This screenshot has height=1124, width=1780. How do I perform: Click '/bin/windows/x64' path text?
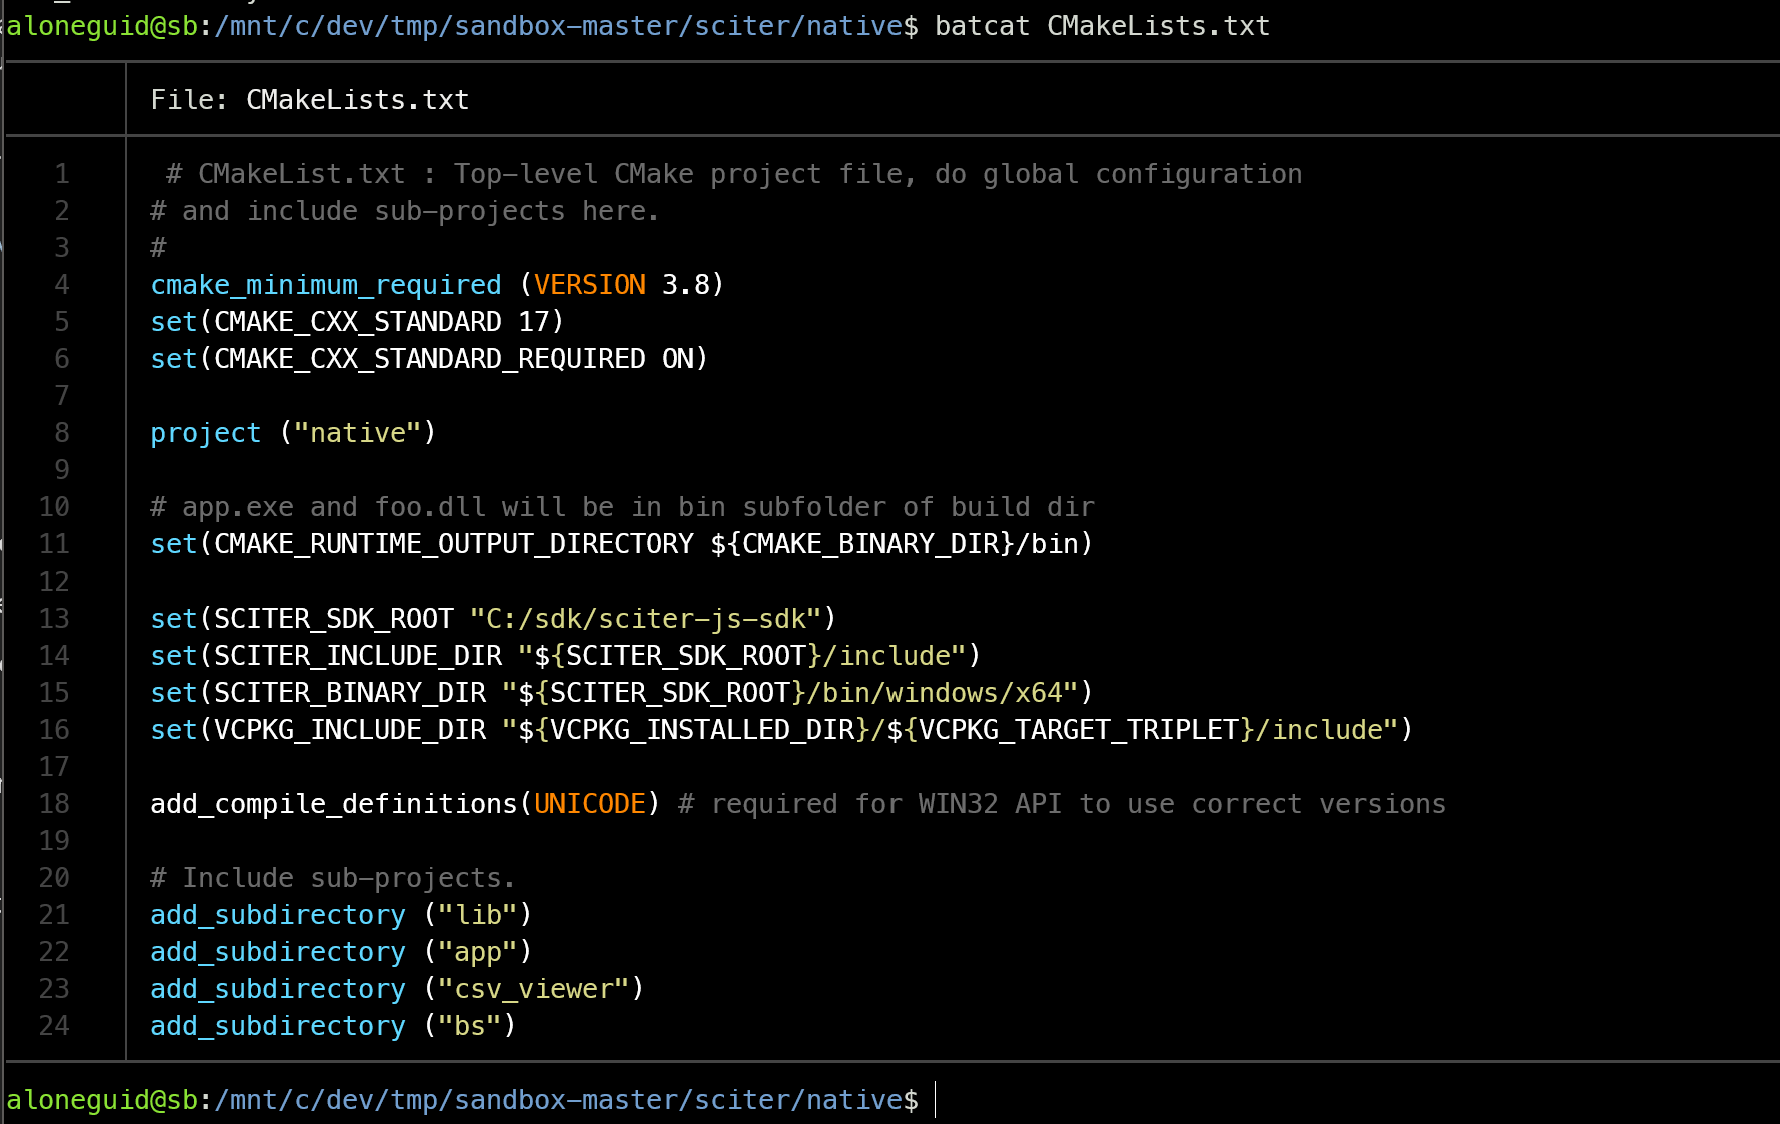(934, 693)
